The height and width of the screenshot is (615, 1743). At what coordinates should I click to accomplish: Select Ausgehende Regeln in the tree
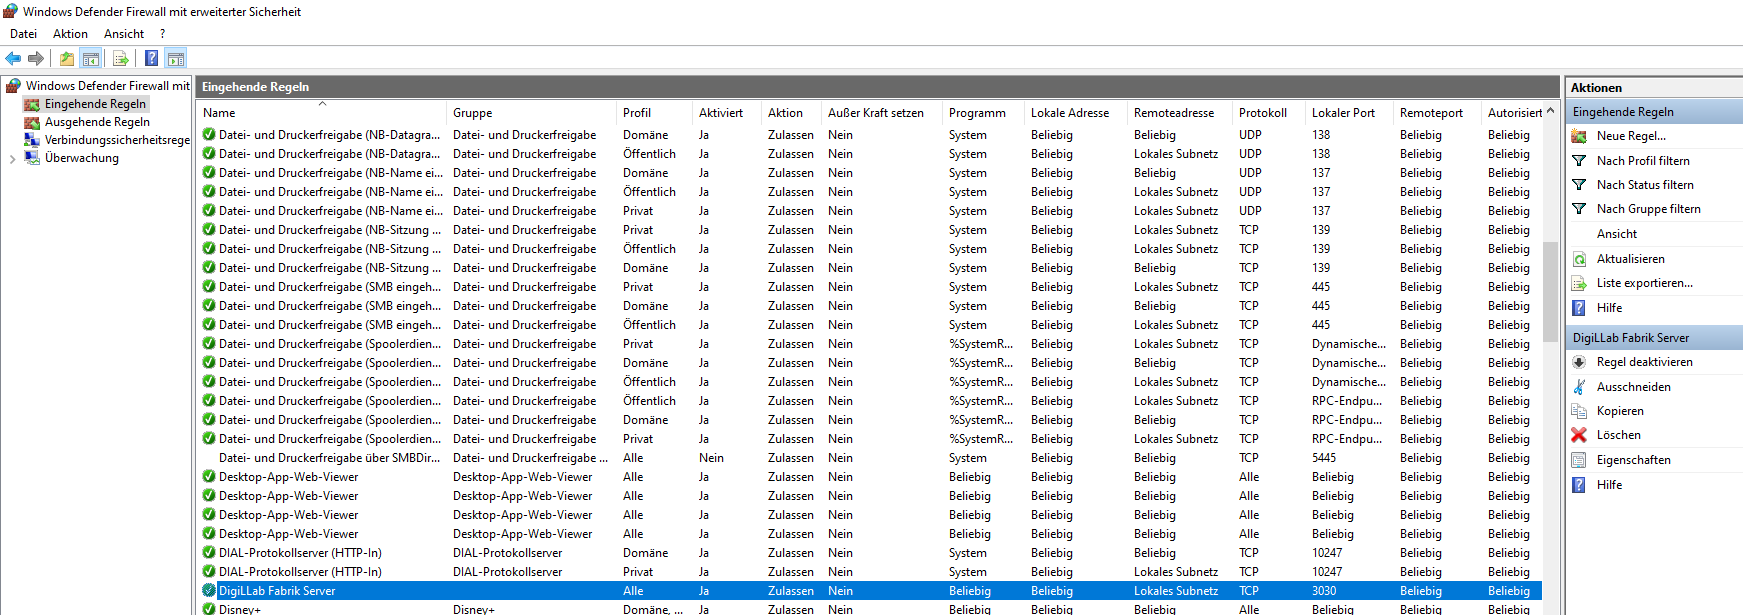point(97,122)
